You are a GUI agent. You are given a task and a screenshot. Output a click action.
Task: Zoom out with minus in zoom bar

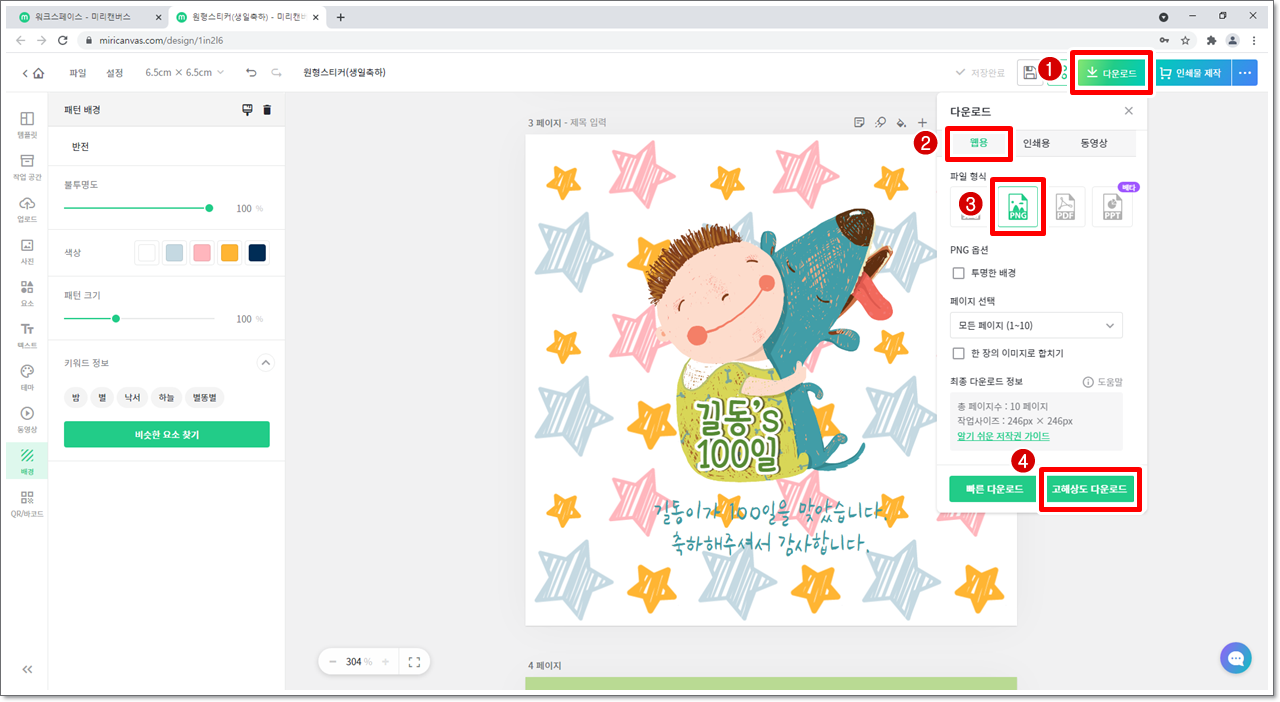tap(333, 661)
